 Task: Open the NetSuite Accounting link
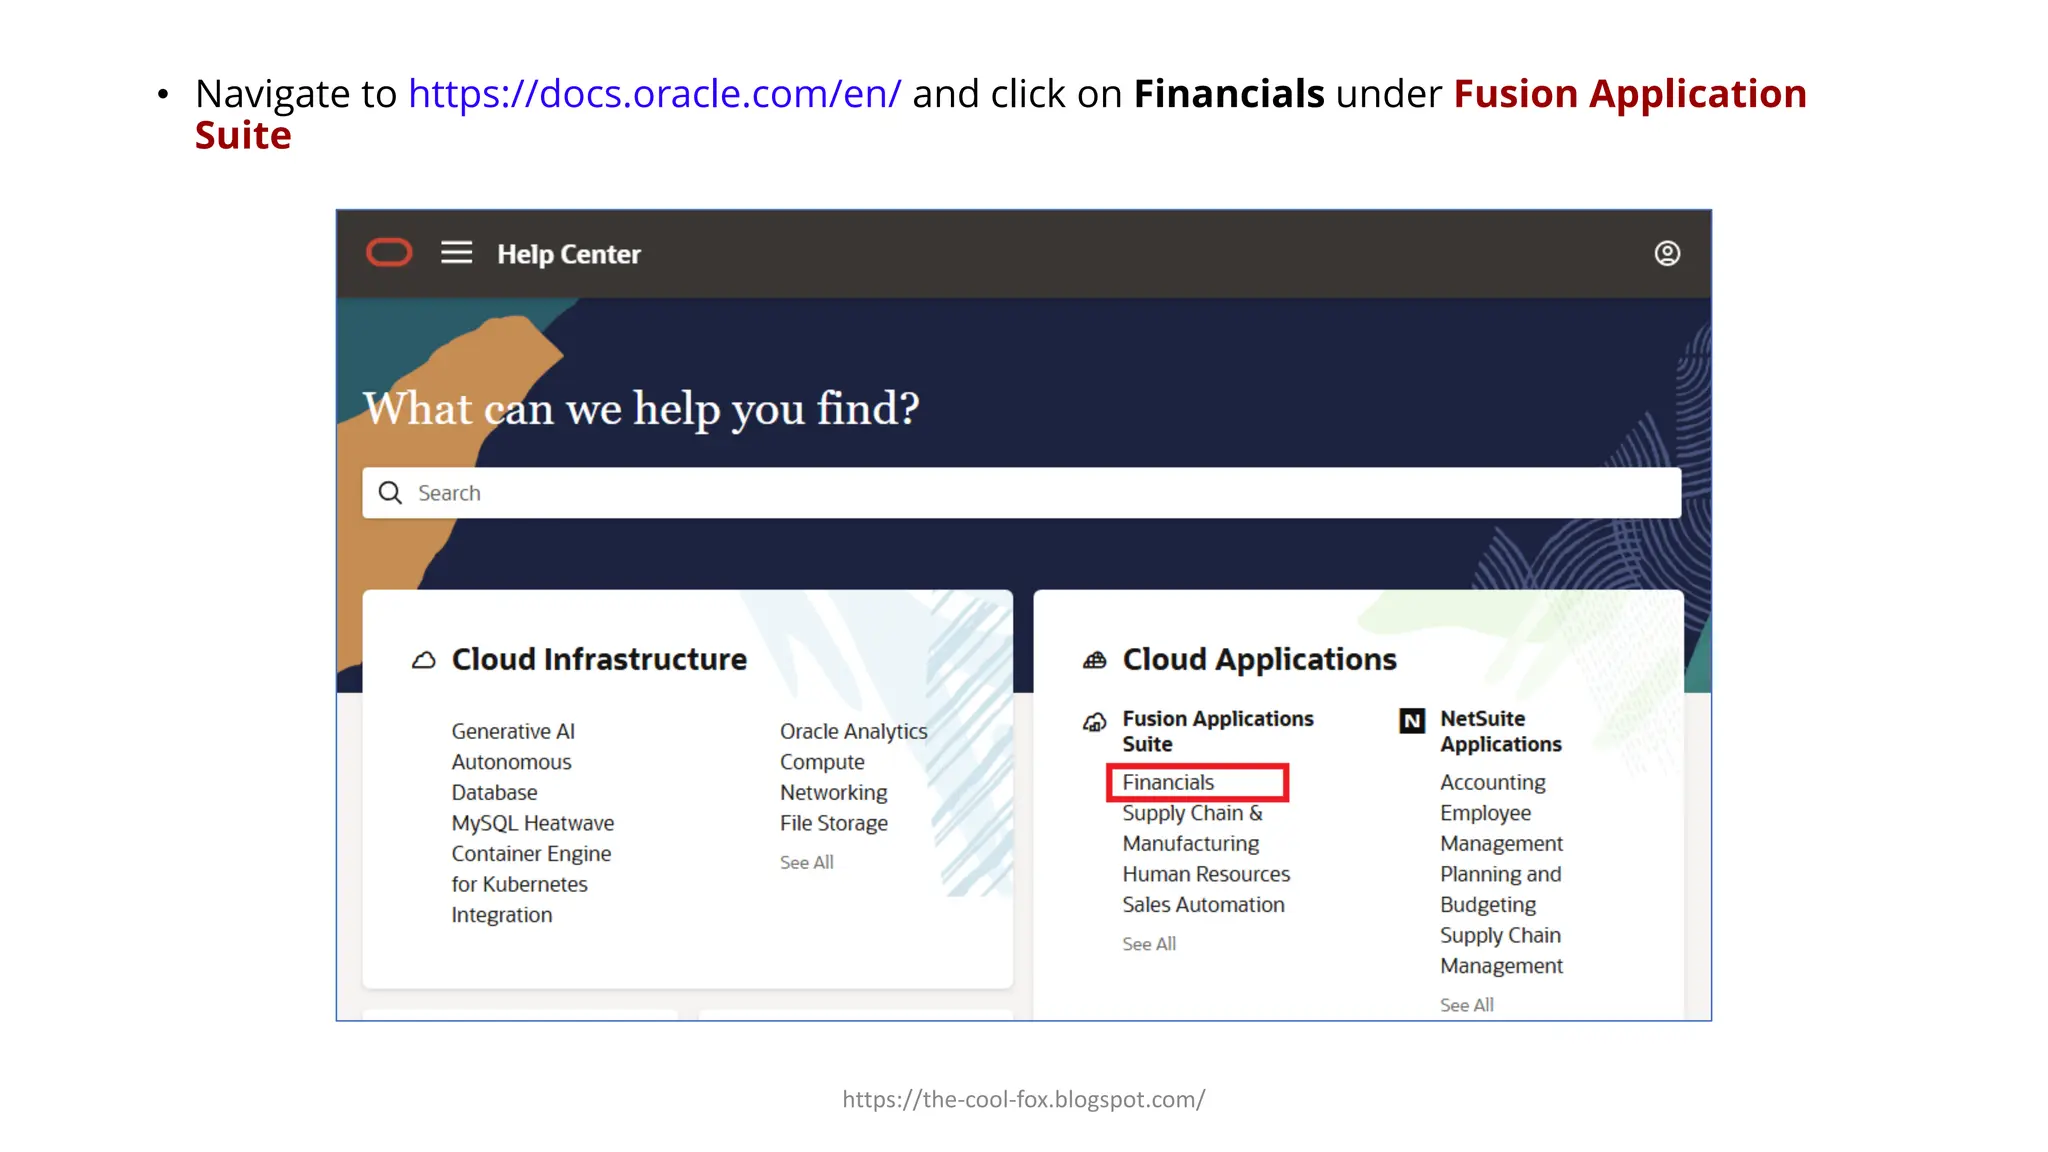tap(1492, 782)
